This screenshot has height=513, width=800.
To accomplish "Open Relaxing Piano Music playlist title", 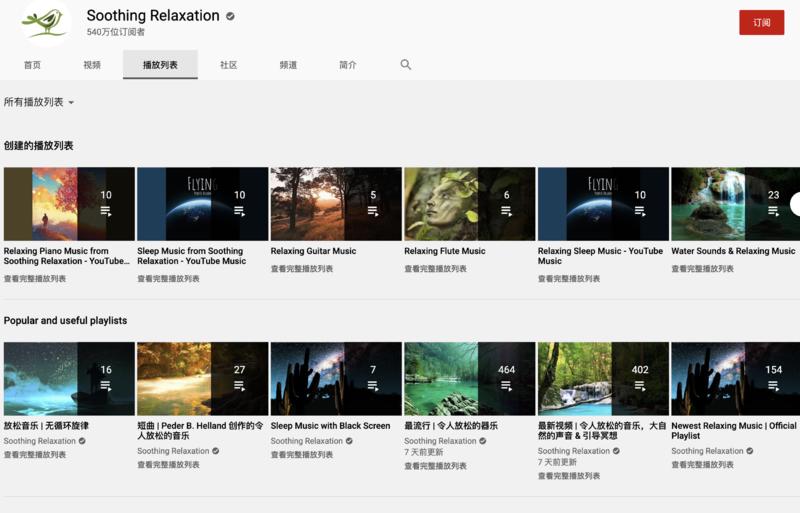I will [66, 256].
